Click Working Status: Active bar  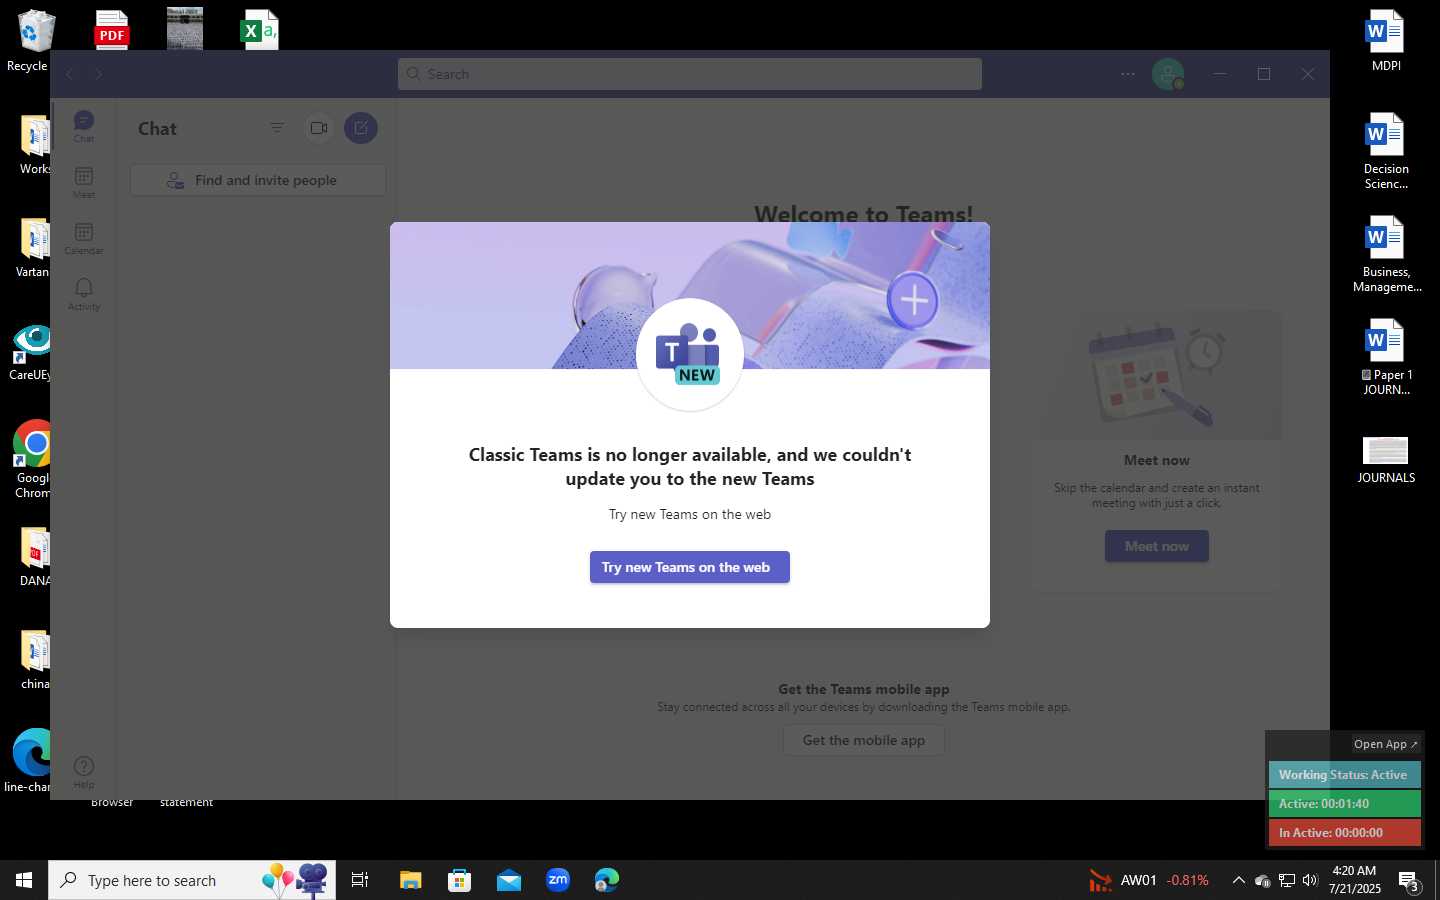click(1344, 775)
